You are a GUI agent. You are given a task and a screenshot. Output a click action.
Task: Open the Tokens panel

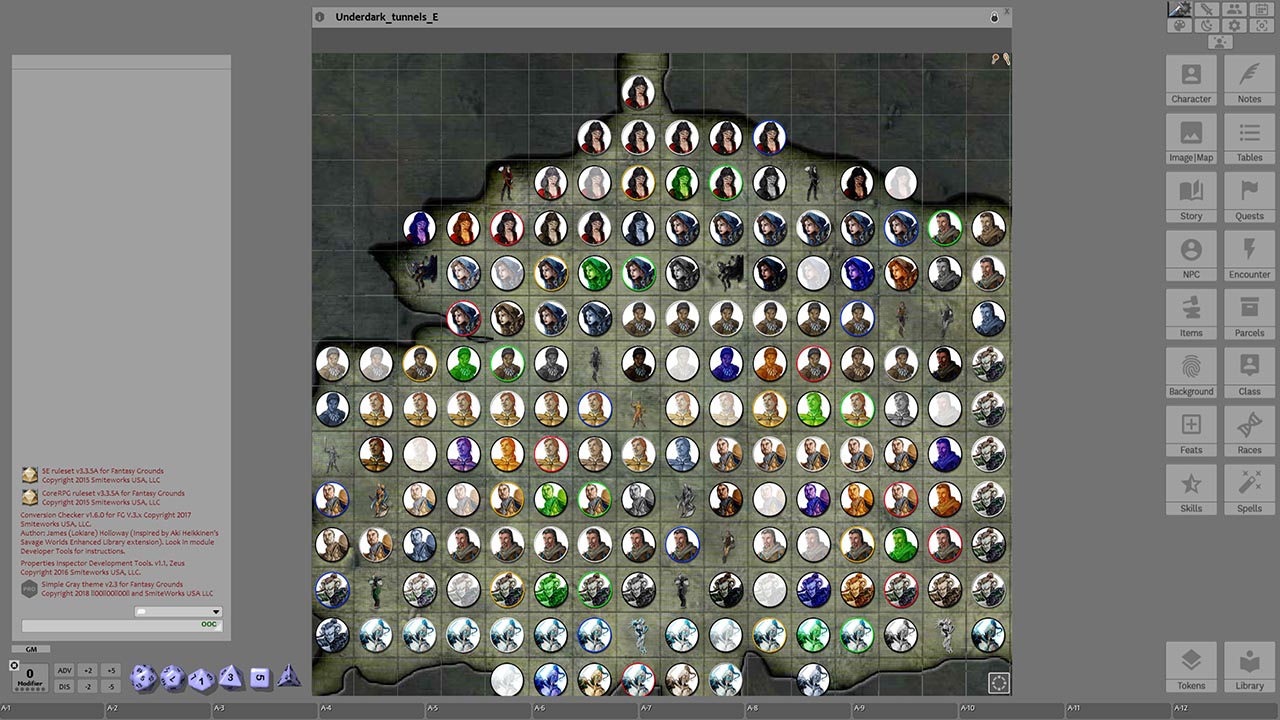coord(1191,667)
